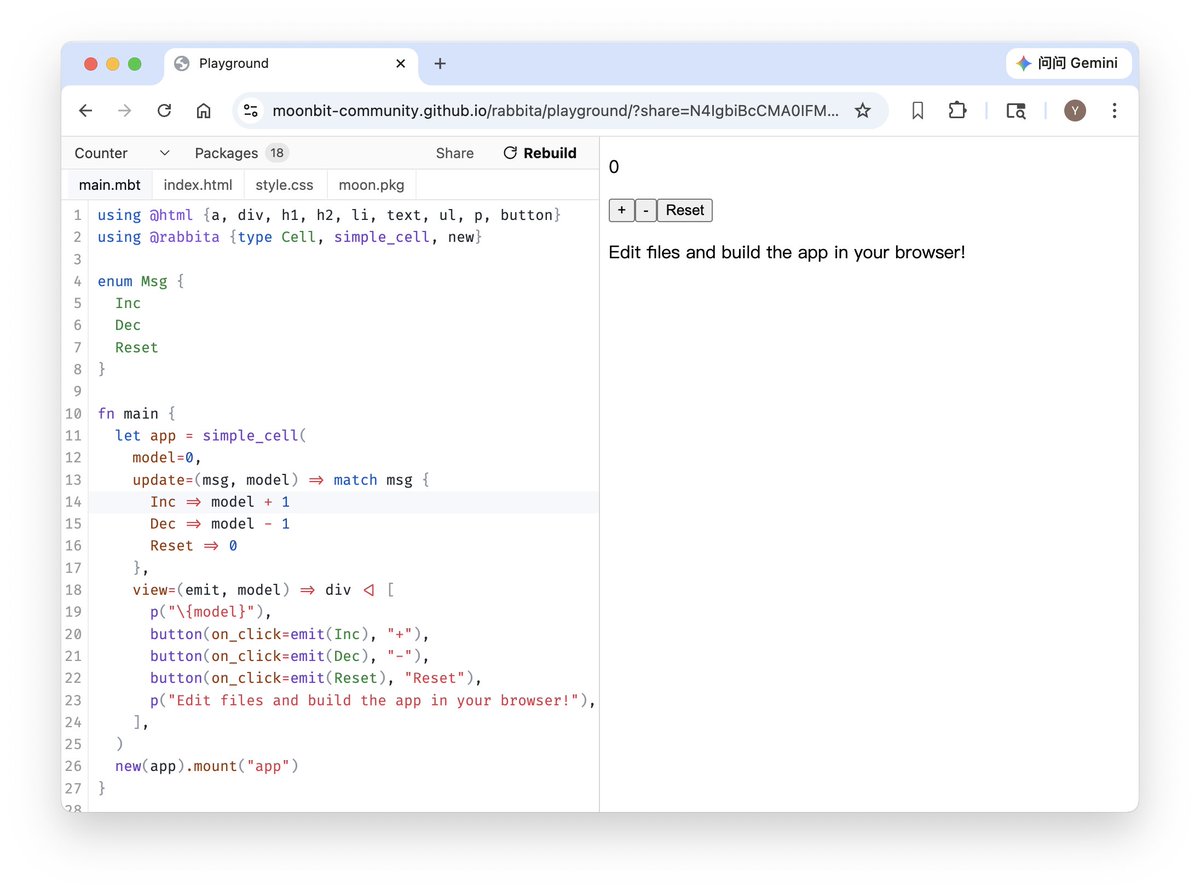This screenshot has height=893, width=1200.
Task: Open the Packages list
Action: coord(226,153)
